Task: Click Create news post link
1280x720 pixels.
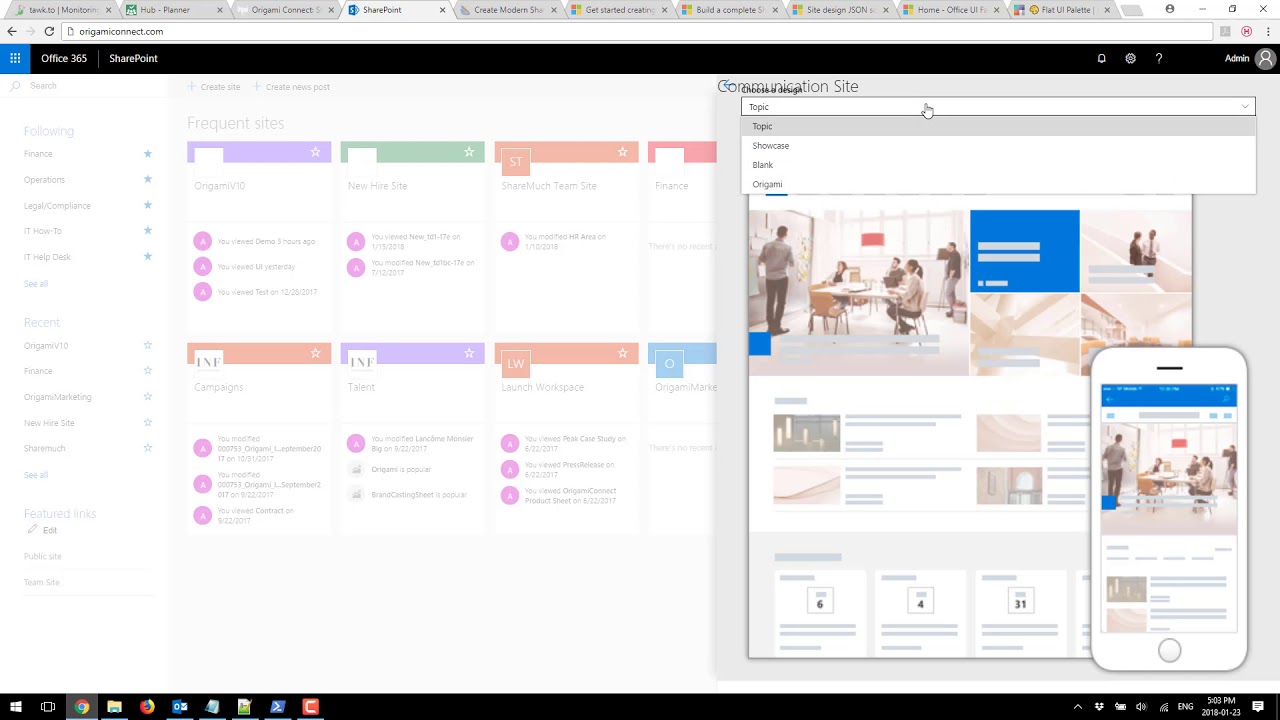Action: click(291, 87)
